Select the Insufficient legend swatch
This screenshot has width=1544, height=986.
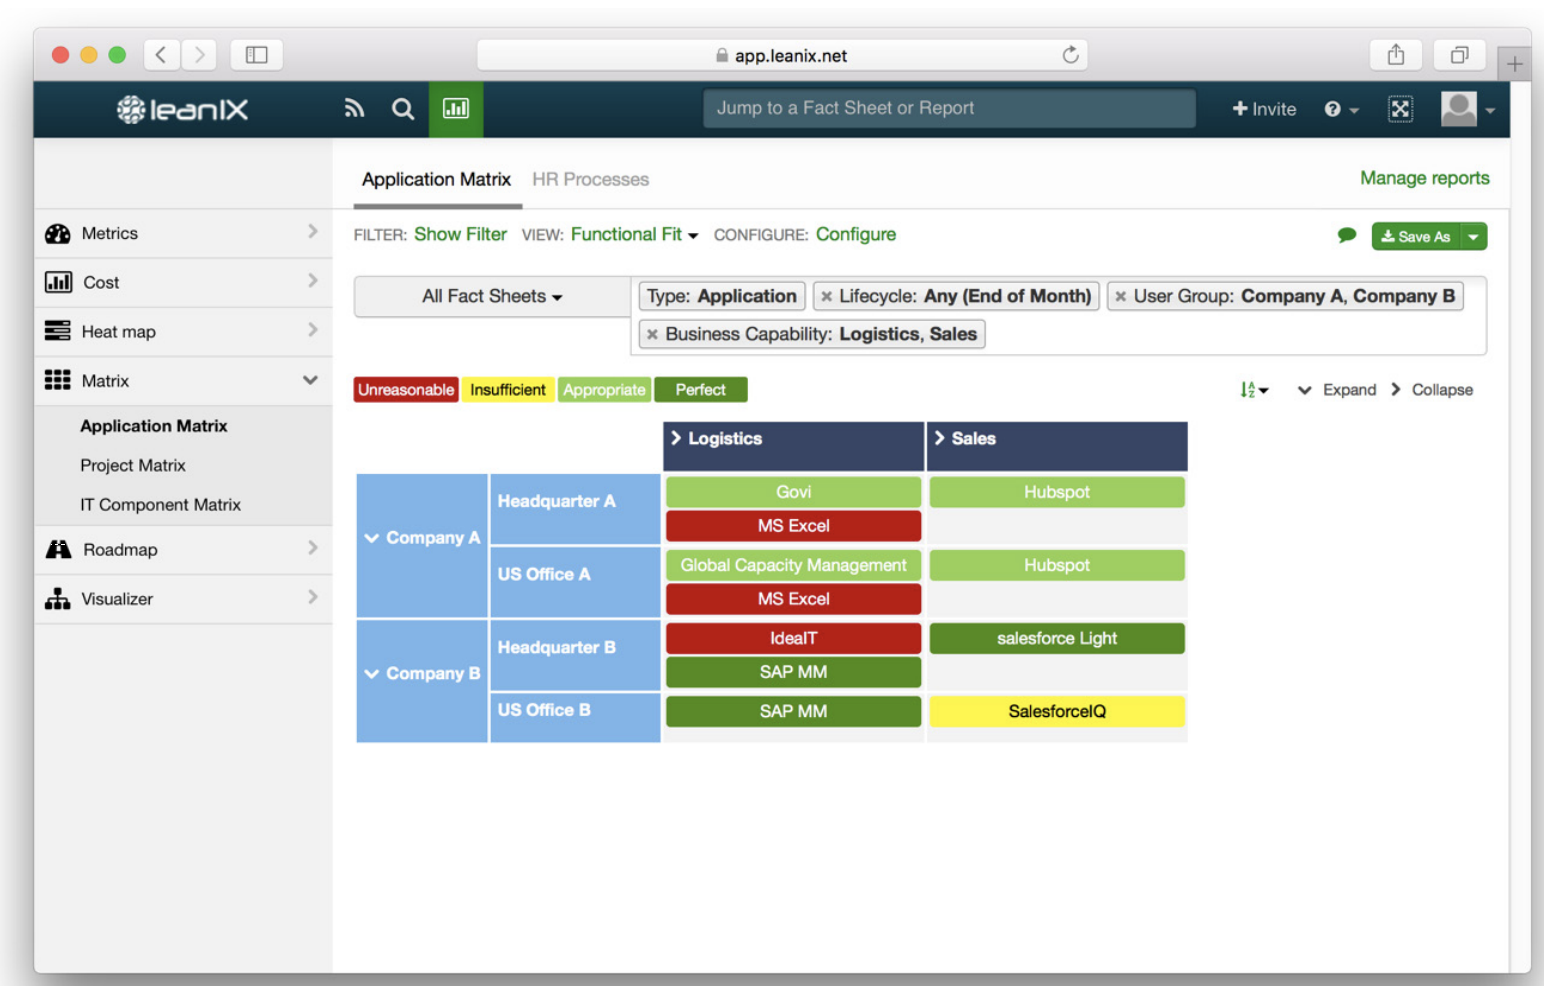click(508, 389)
